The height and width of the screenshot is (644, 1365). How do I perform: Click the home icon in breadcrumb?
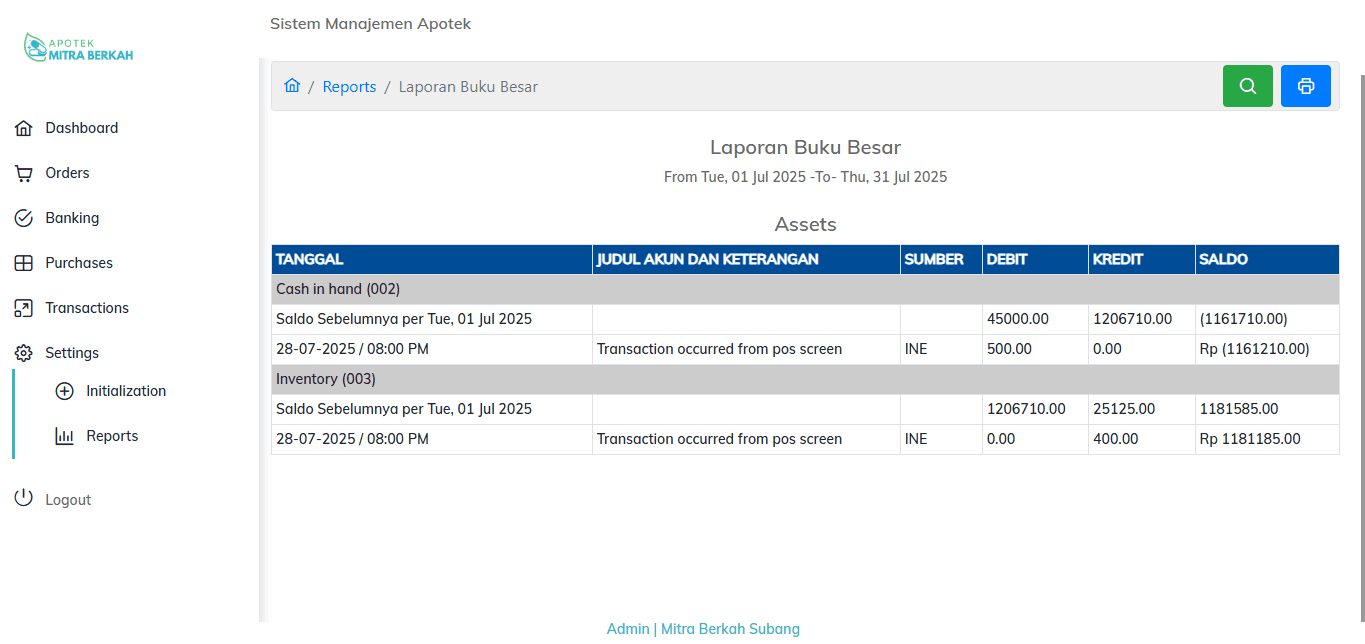click(x=292, y=86)
